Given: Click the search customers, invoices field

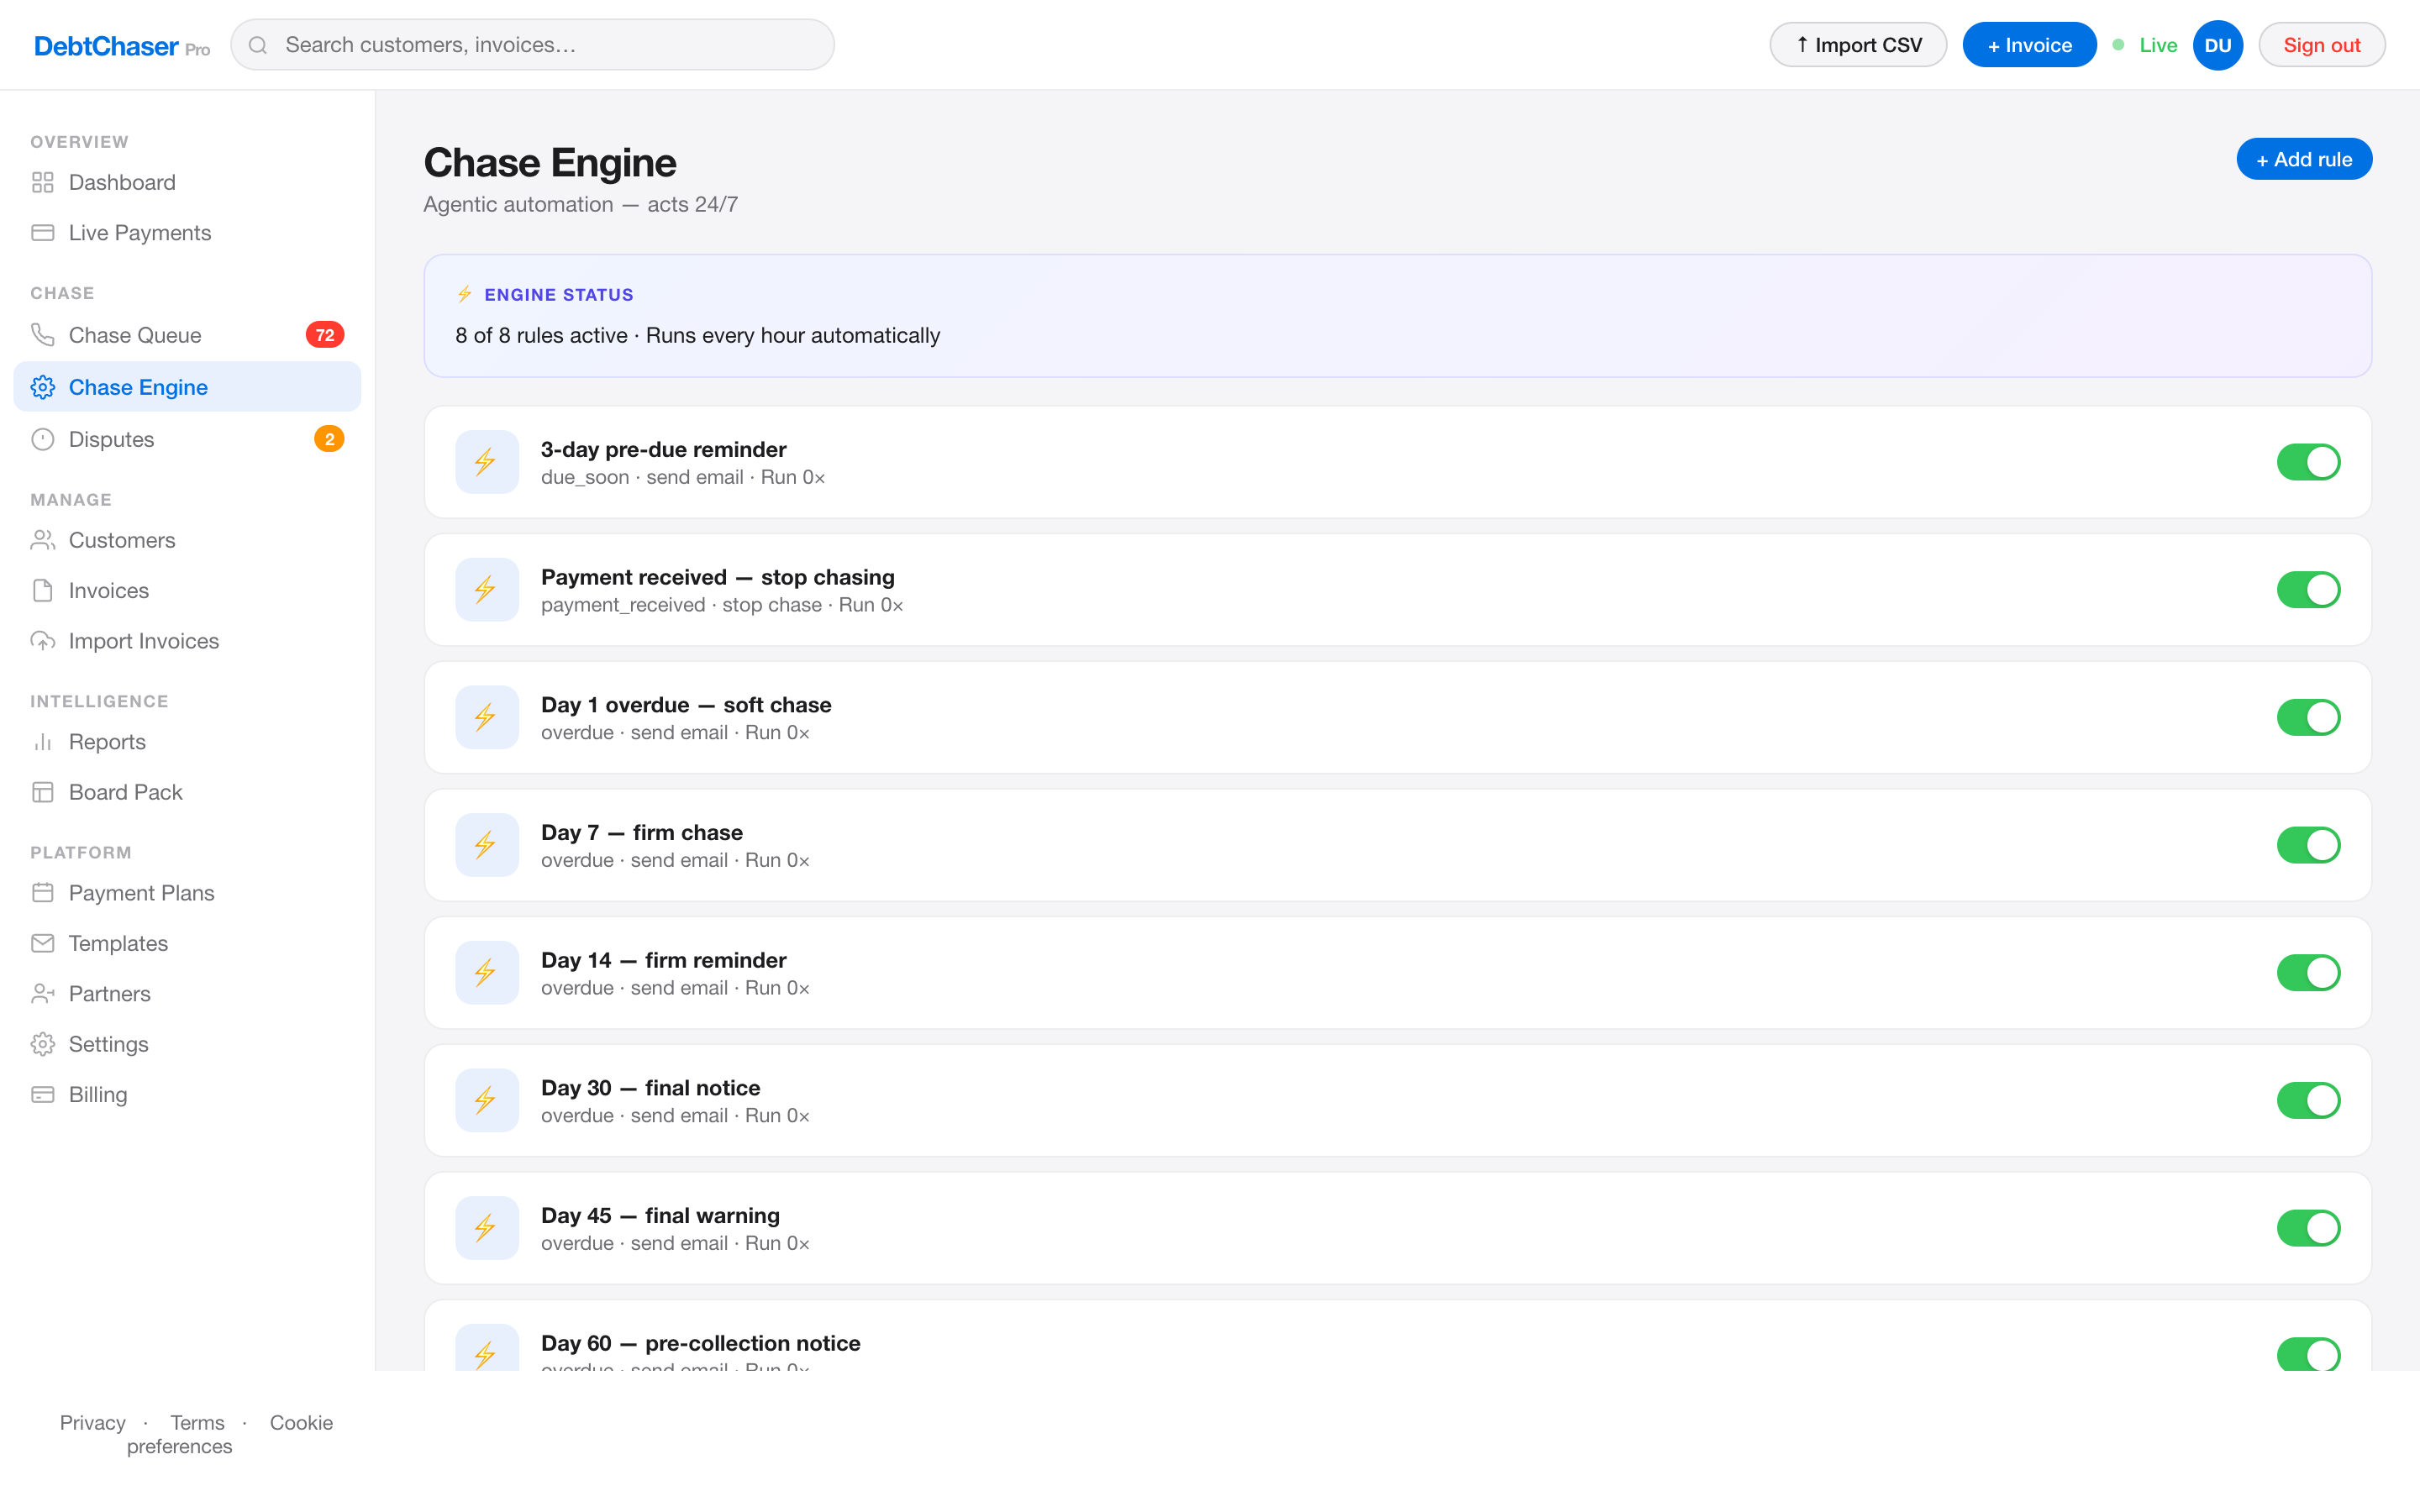Looking at the screenshot, I should (532, 45).
